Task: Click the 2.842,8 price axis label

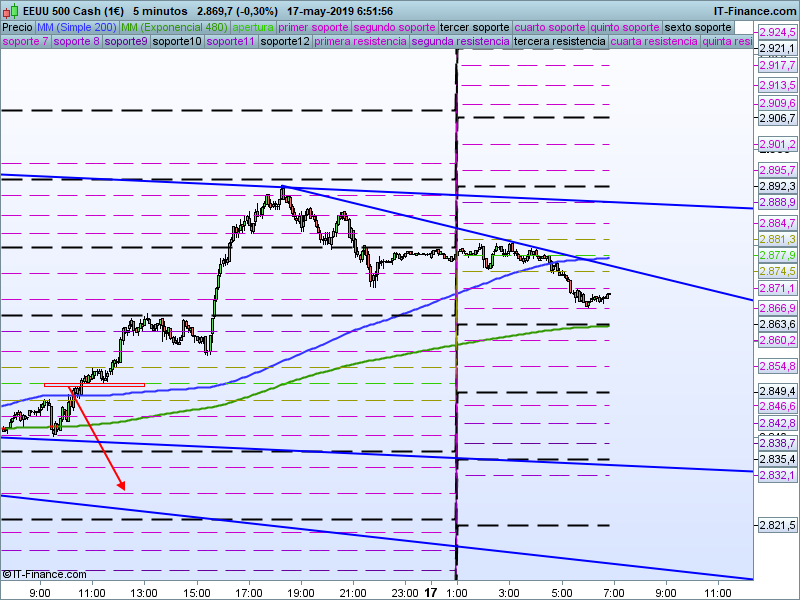Action: (x=777, y=423)
